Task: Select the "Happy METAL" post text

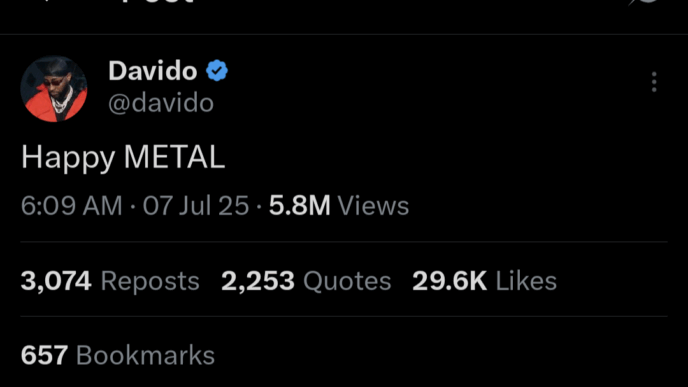Action: coord(123,158)
